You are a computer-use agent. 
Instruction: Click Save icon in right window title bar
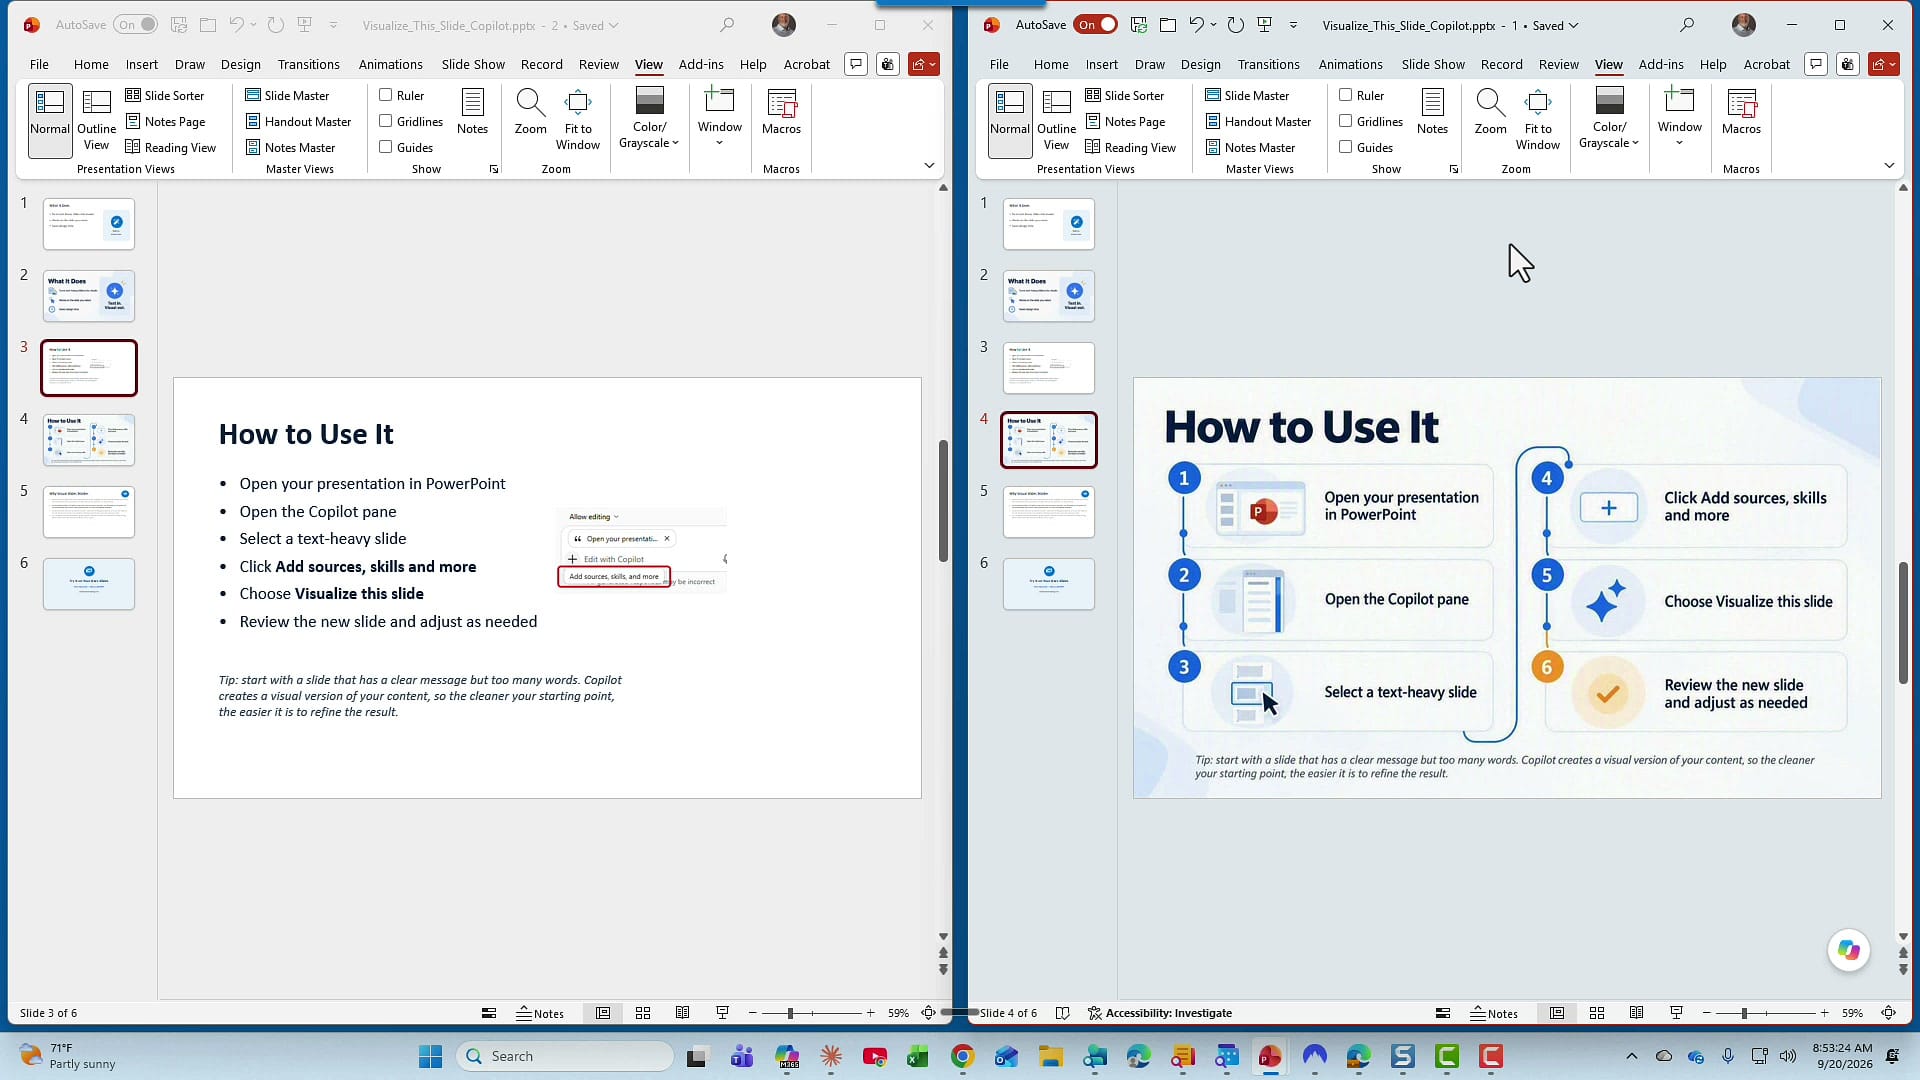click(x=1138, y=25)
